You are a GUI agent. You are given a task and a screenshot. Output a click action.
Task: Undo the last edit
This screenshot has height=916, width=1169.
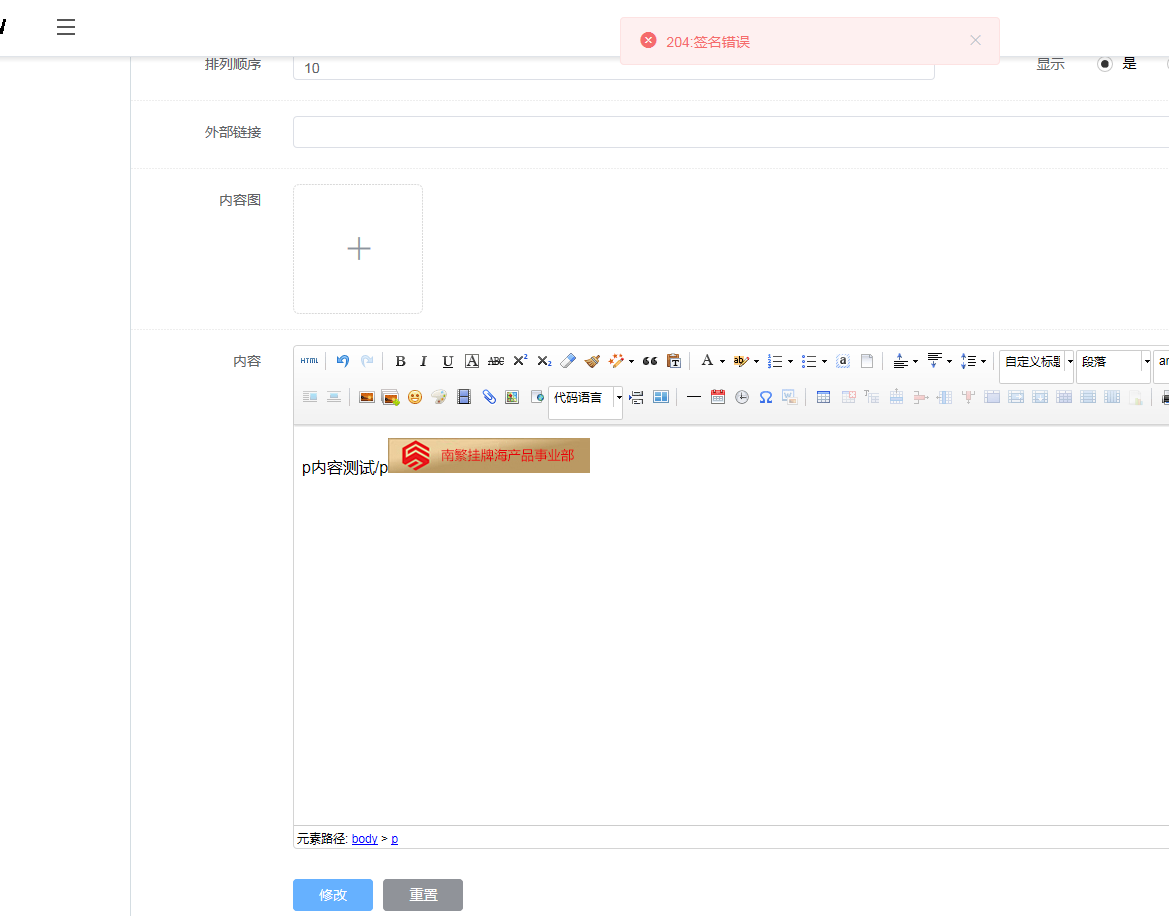pyautogui.click(x=342, y=361)
